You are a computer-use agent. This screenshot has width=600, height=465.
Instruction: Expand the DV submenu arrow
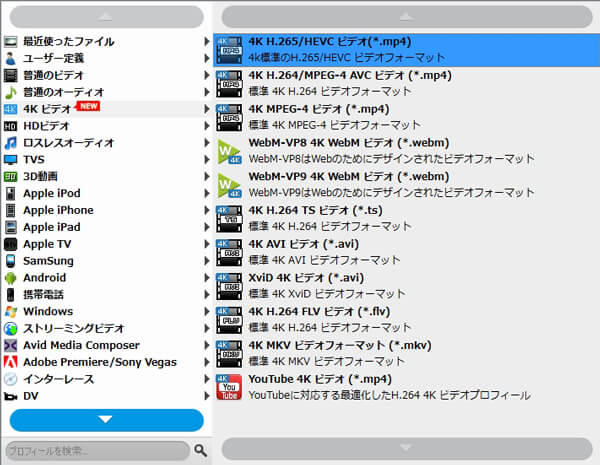pos(207,396)
